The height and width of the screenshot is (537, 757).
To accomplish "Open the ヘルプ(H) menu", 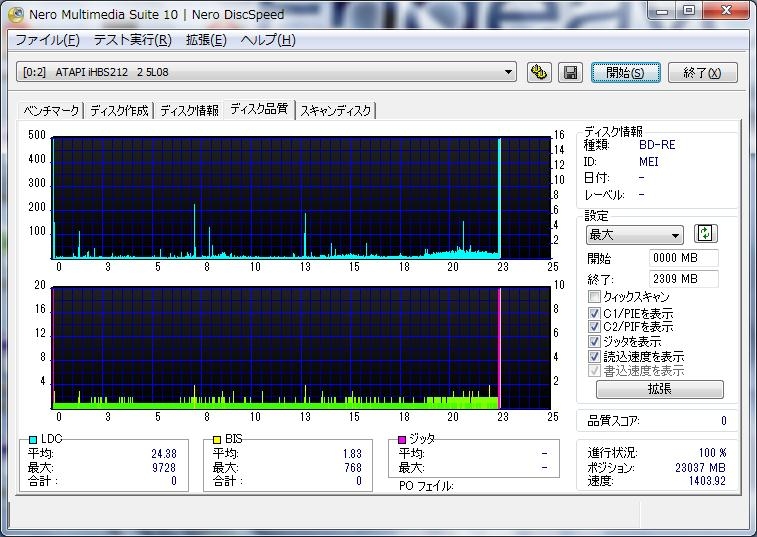I will click(x=268, y=40).
